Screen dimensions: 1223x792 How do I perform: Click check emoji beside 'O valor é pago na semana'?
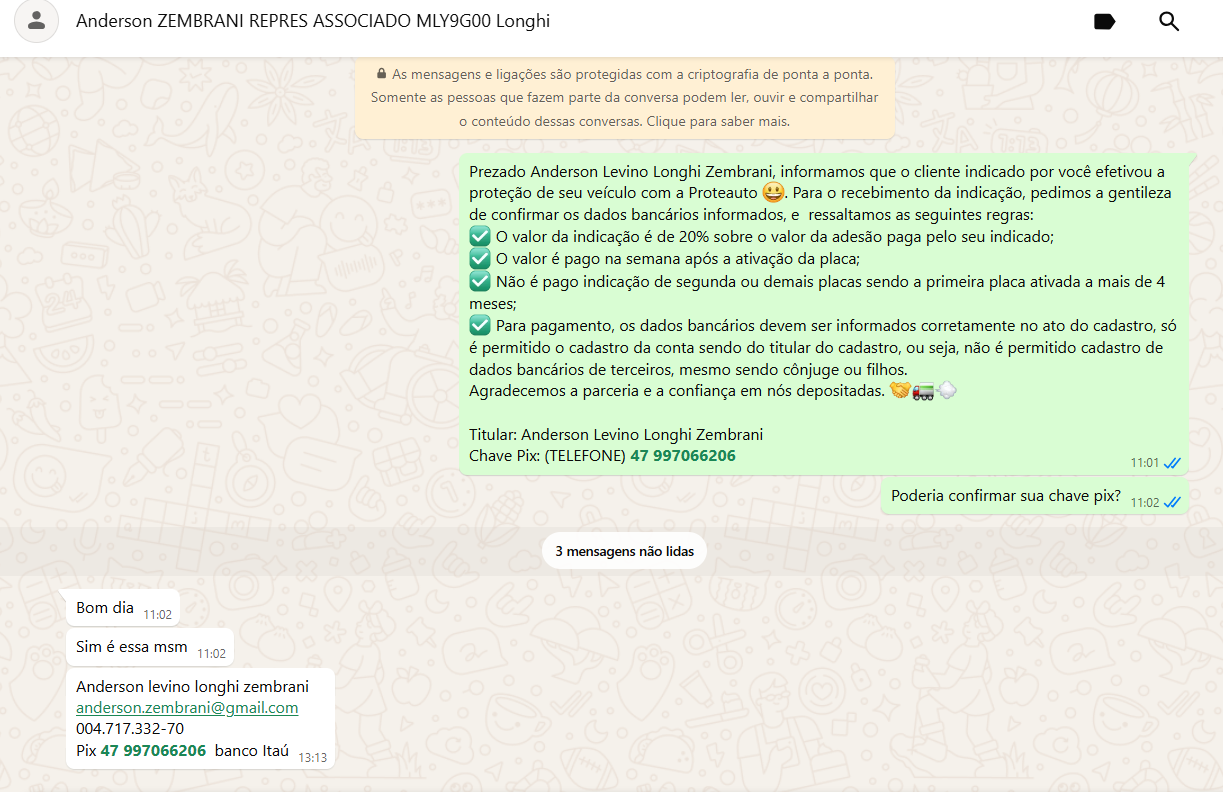point(480,259)
